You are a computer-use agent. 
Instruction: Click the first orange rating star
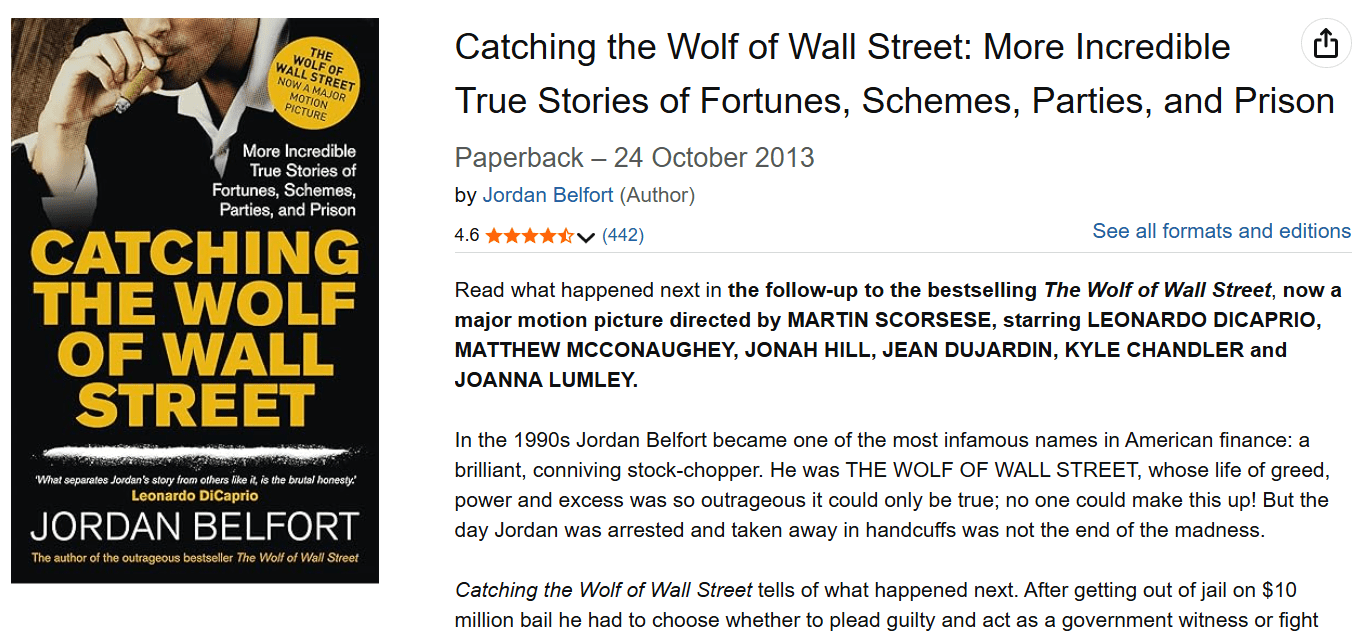(x=493, y=236)
